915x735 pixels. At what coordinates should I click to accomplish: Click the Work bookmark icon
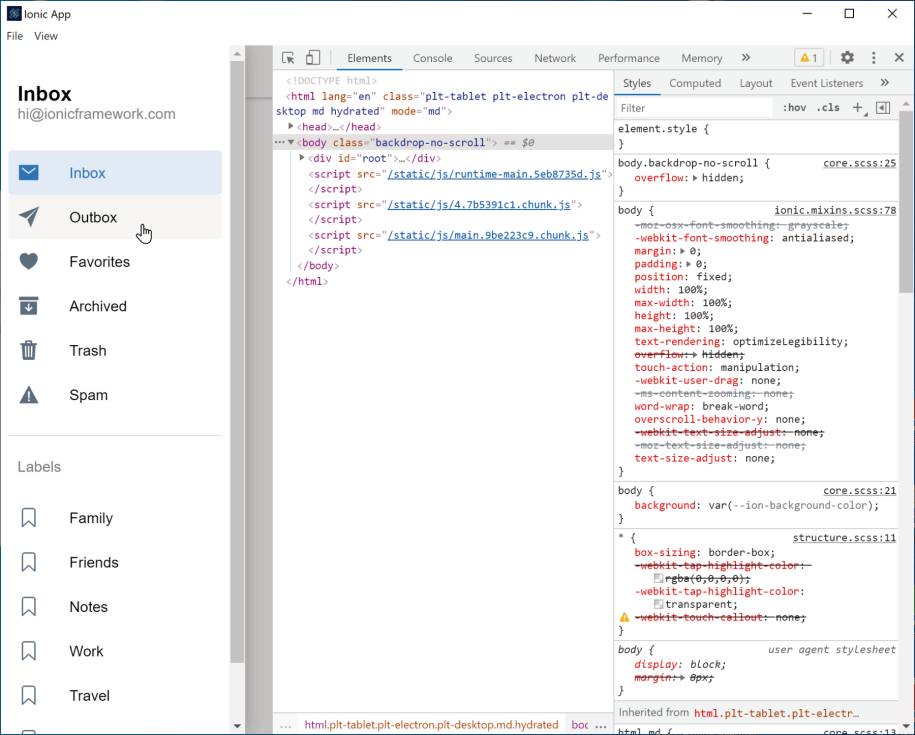(29, 651)
